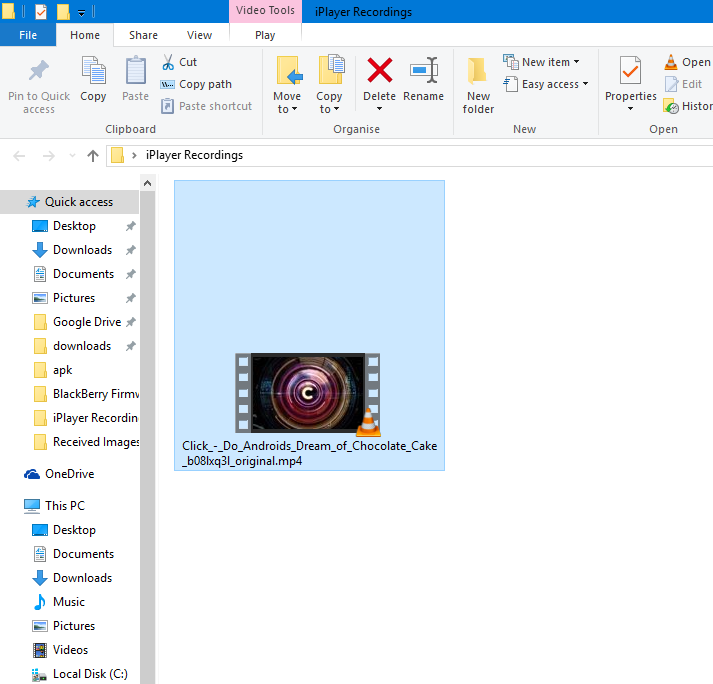713x684 pixels.
Task: Click Quick Access Toolbar properties checkmark icon
Action: [x=41, y=11]
